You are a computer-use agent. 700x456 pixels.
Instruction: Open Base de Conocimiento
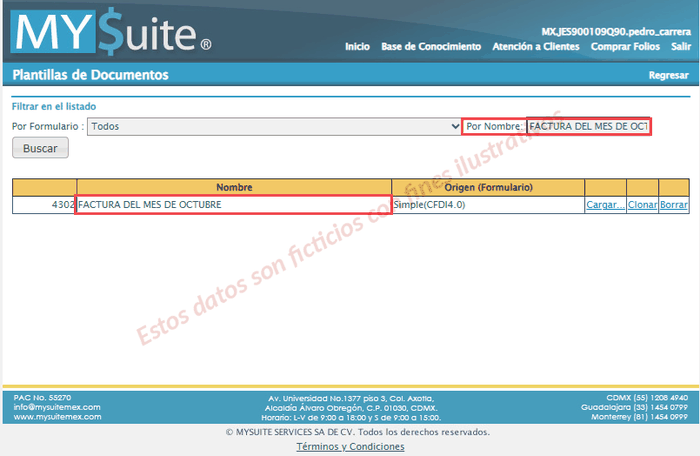(431, 46)
